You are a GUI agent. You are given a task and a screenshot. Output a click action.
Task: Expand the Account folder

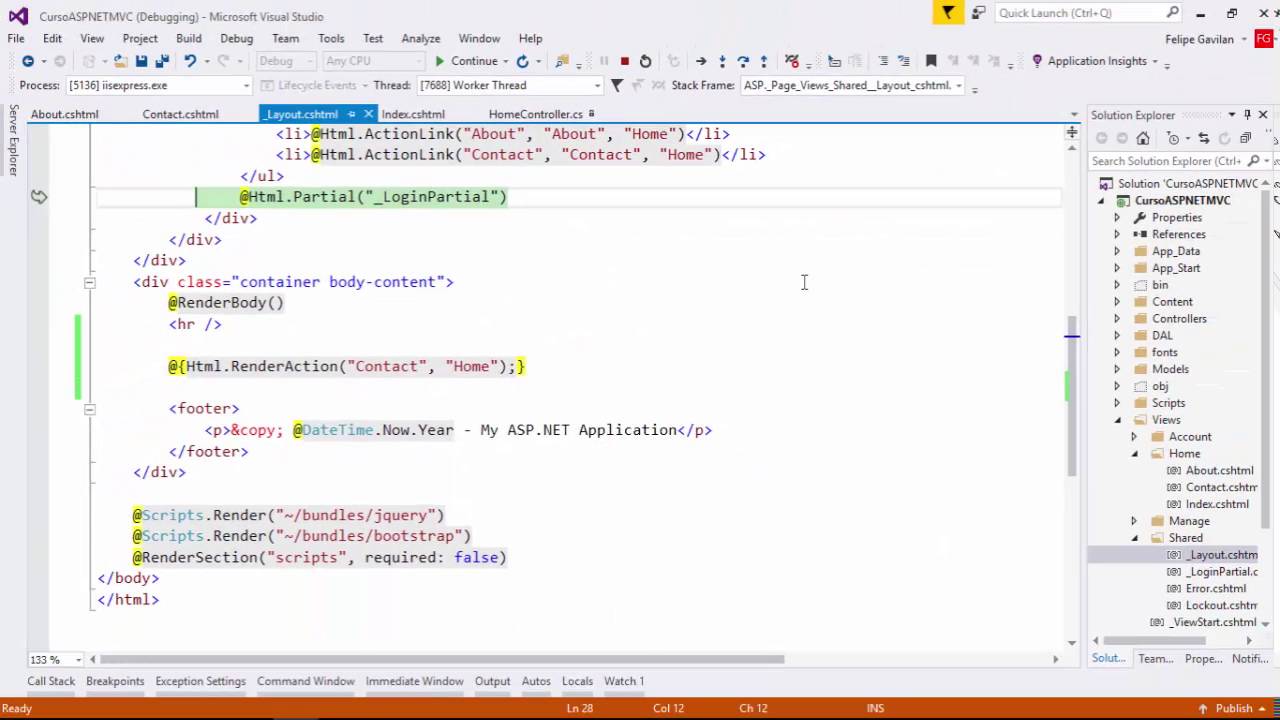pyautogui.click(x=1134, y=437)
